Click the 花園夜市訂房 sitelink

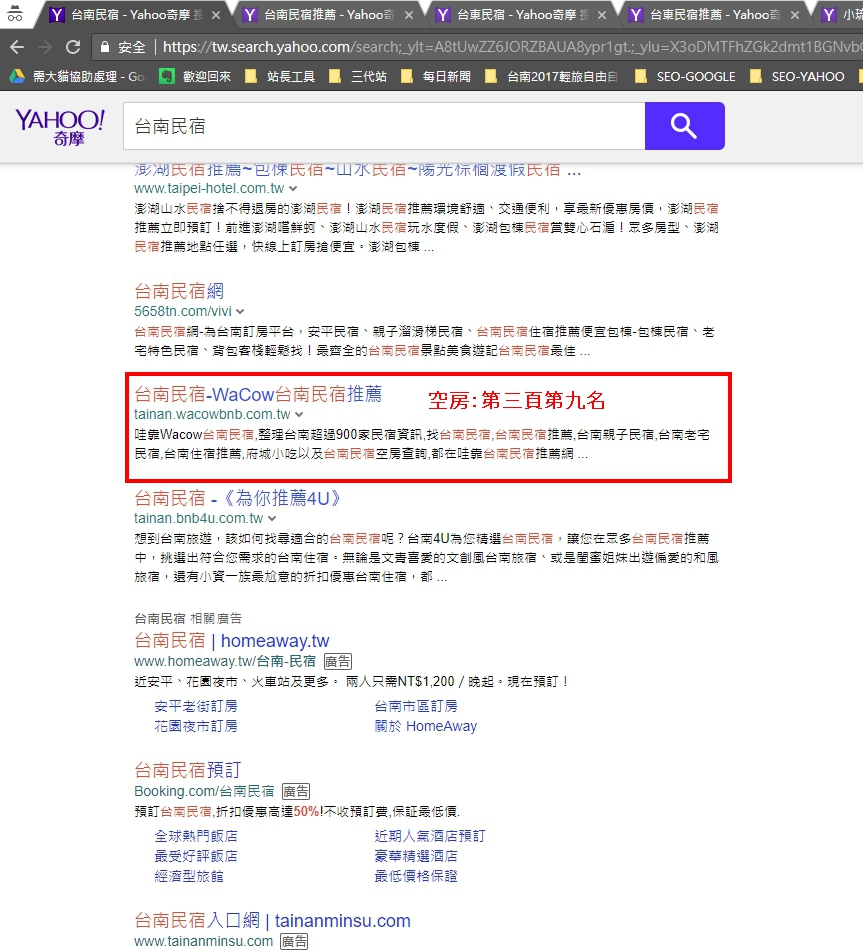click(x=196, y=726)
